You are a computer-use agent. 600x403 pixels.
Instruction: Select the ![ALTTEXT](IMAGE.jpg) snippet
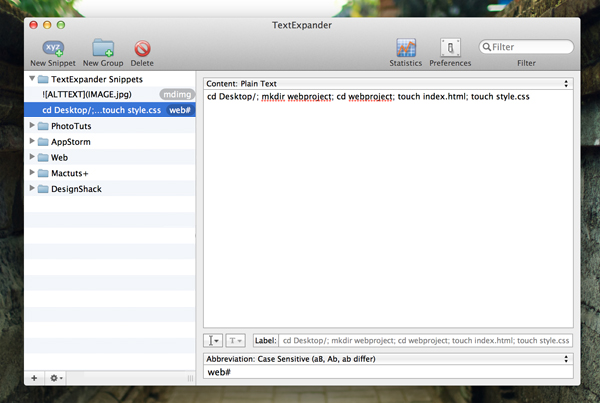click(110, 94)
